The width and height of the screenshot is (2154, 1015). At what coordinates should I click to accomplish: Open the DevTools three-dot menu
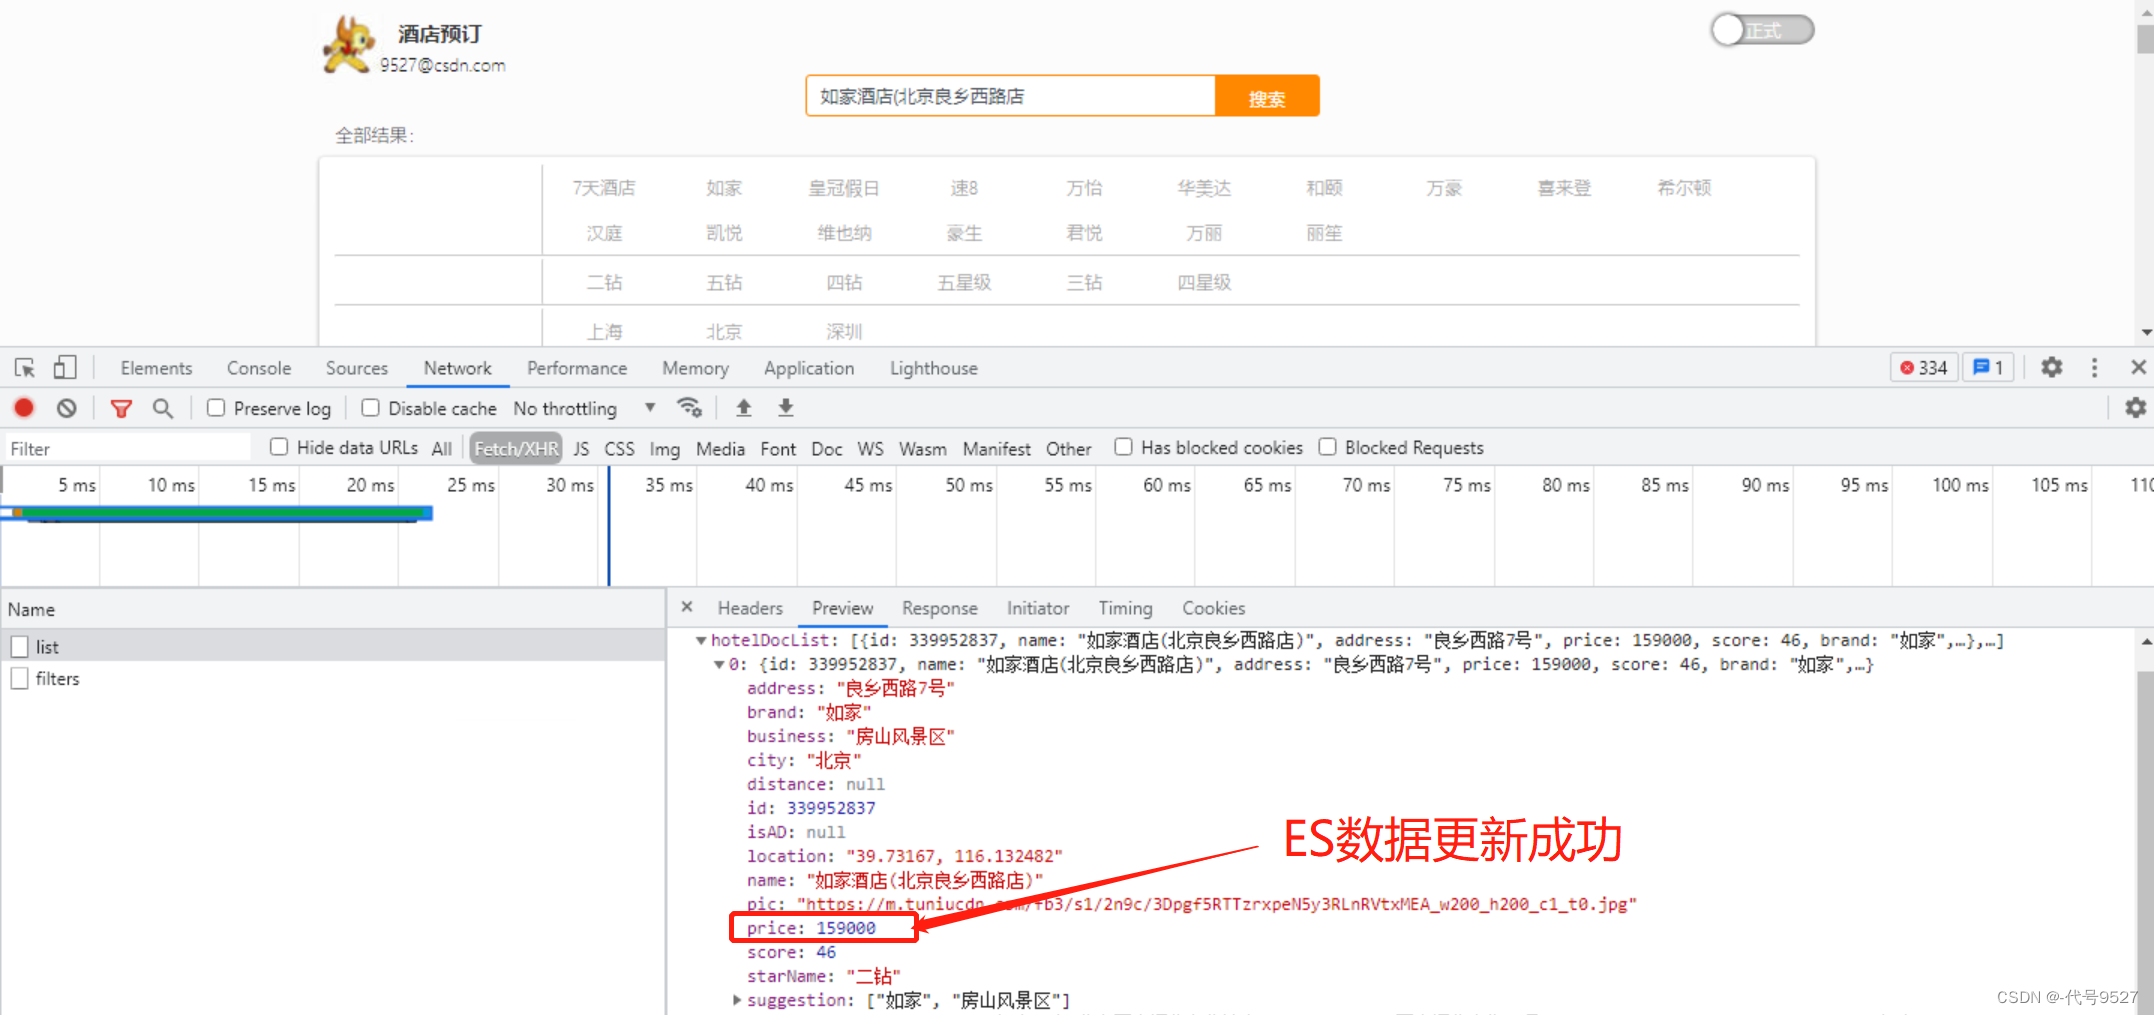(x=2094, y=368)
